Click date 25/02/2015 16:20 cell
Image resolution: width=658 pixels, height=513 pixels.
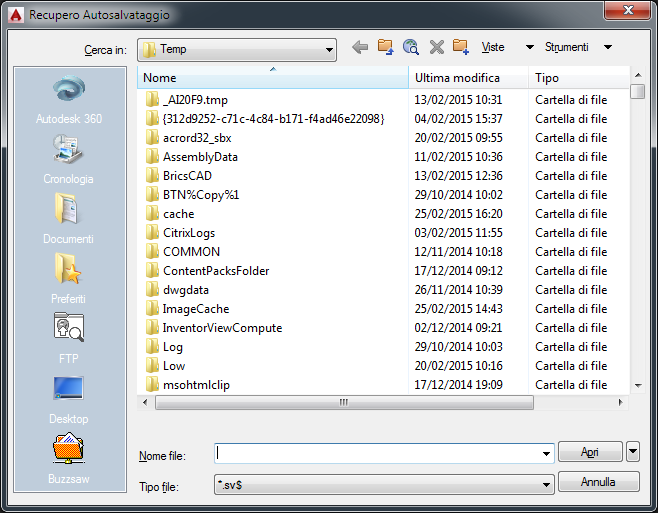click(x=459, y=214)
